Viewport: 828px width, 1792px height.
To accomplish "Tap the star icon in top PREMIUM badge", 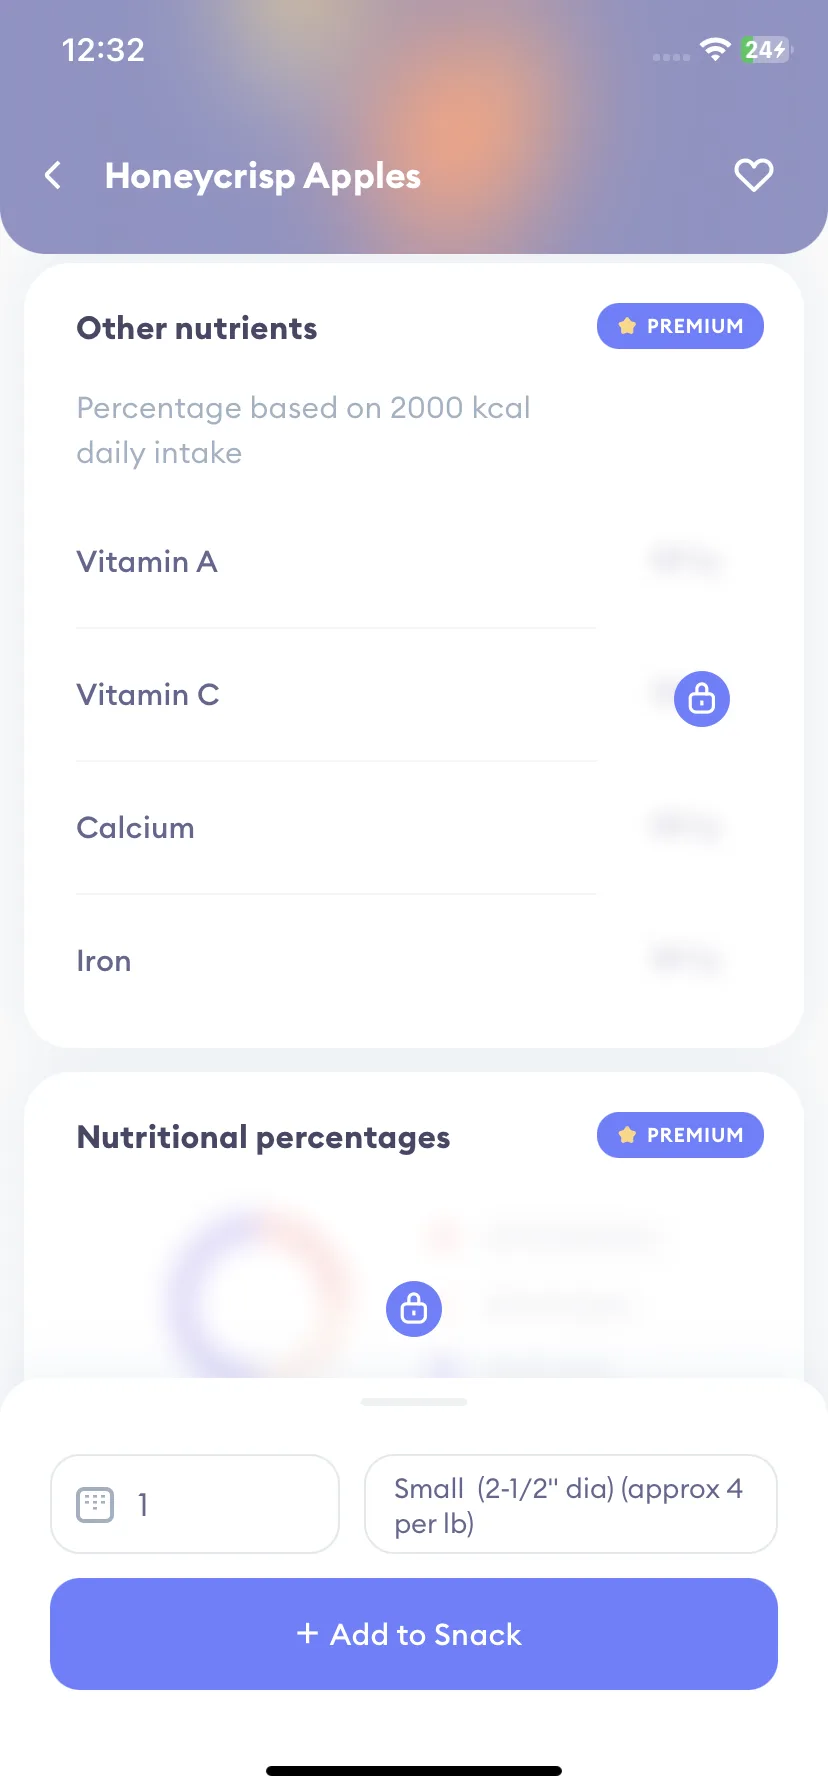I will (627, 326).
